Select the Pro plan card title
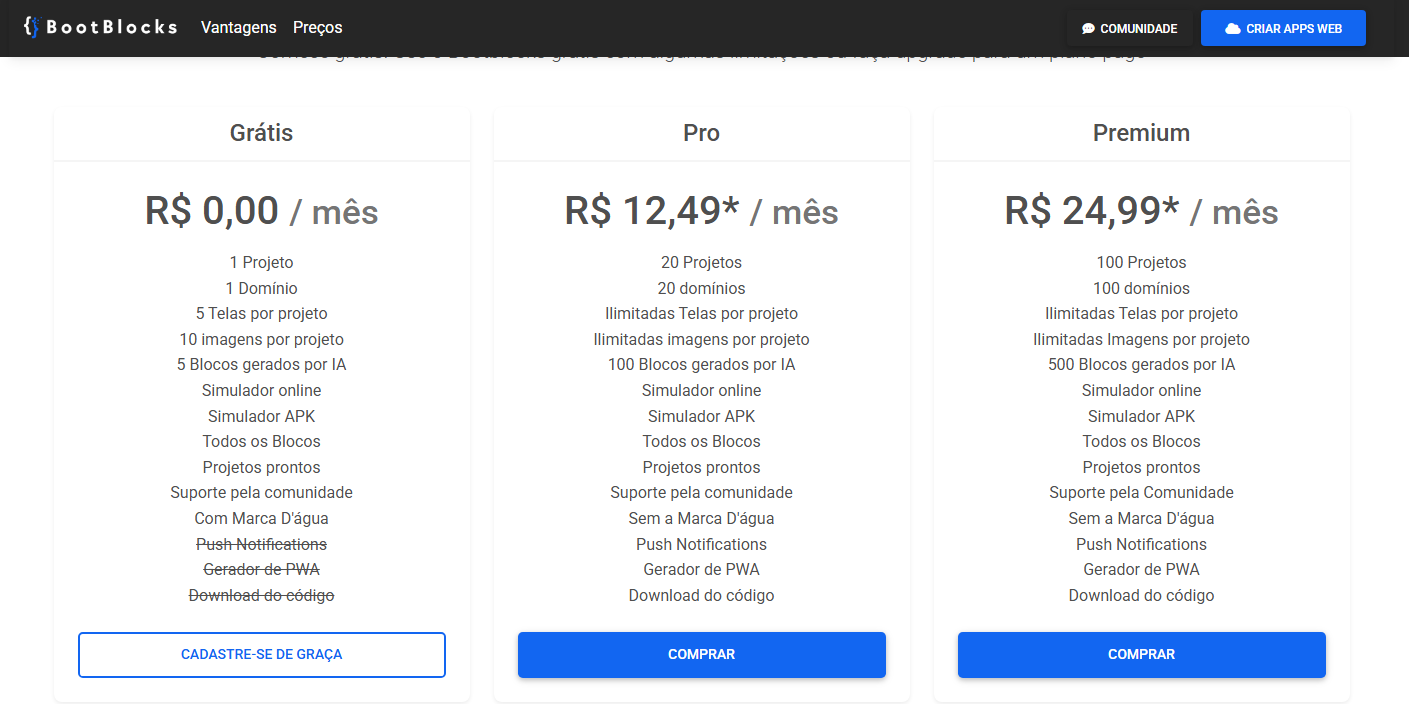Viewport: 1409px width, 704px height. coord(701,133)
